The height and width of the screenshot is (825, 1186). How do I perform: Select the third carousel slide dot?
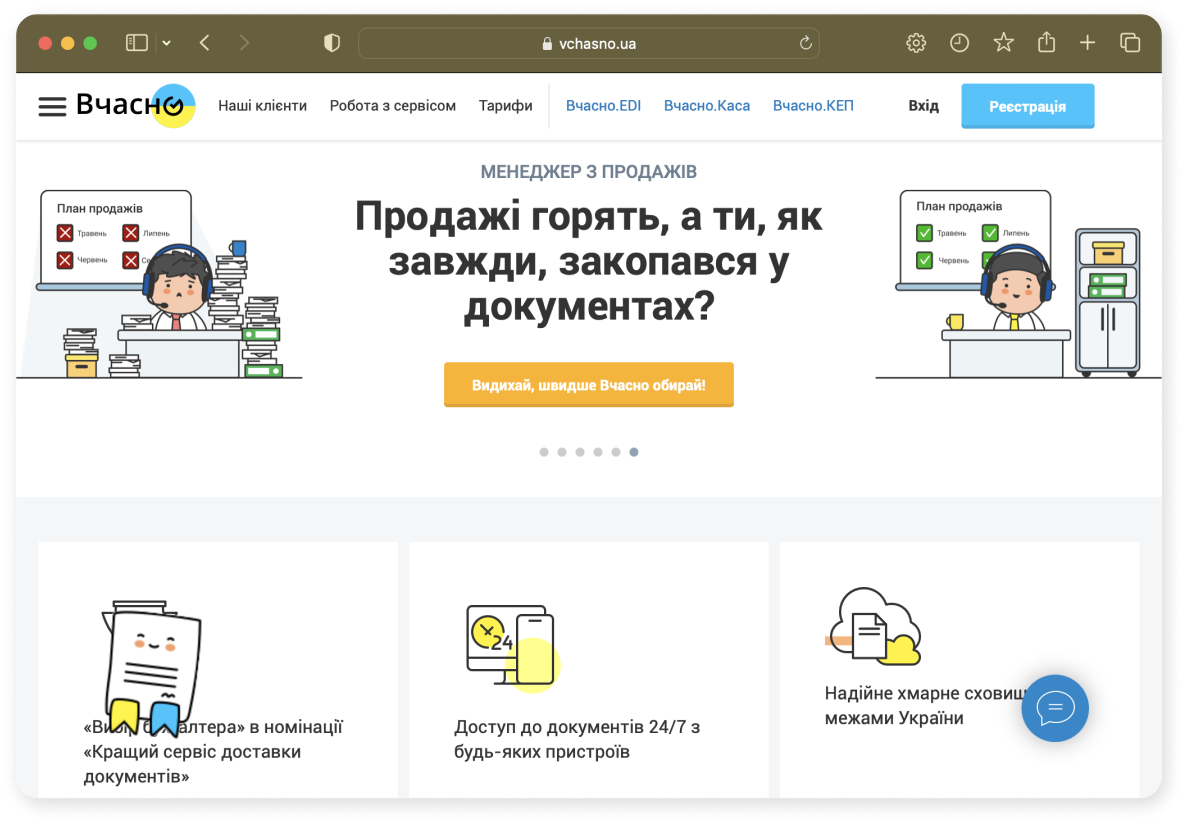click(580, 452)
